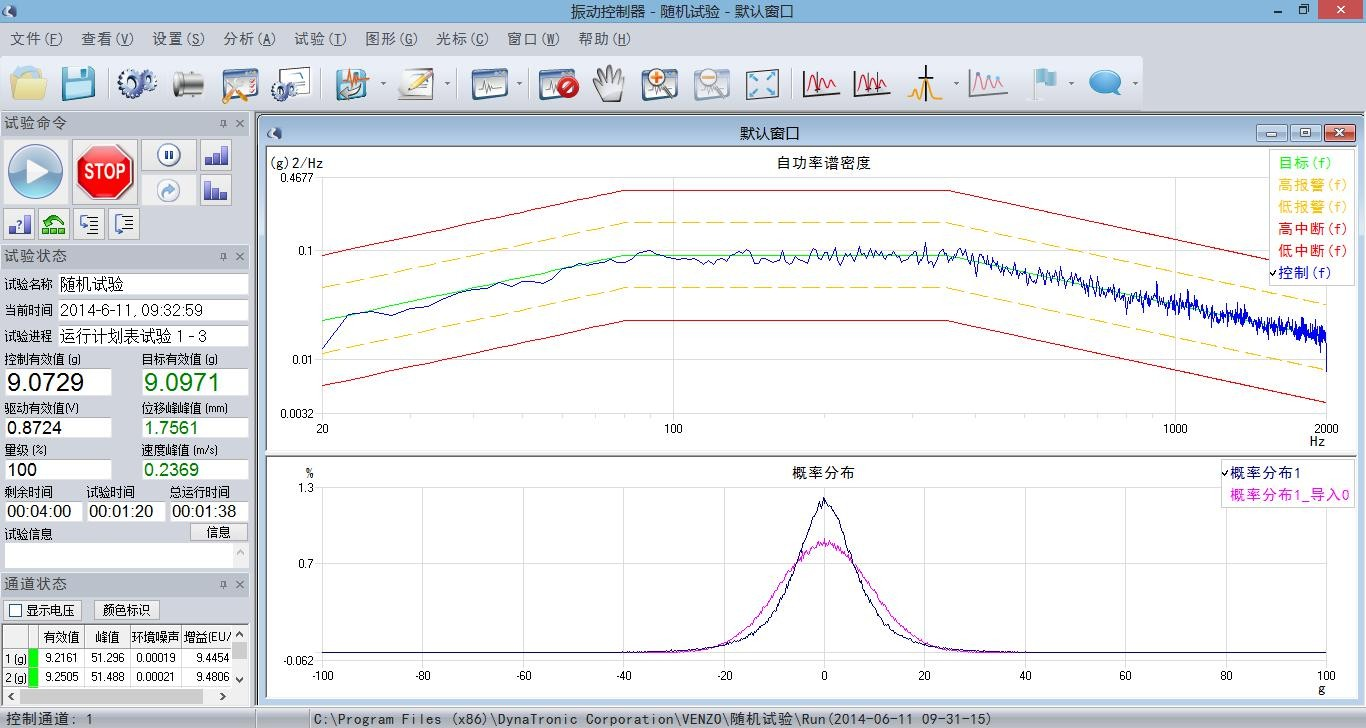Screen dimensions: 1366x728
Task: Open the 分析(A) menu
Action: (x=249, y=39)
